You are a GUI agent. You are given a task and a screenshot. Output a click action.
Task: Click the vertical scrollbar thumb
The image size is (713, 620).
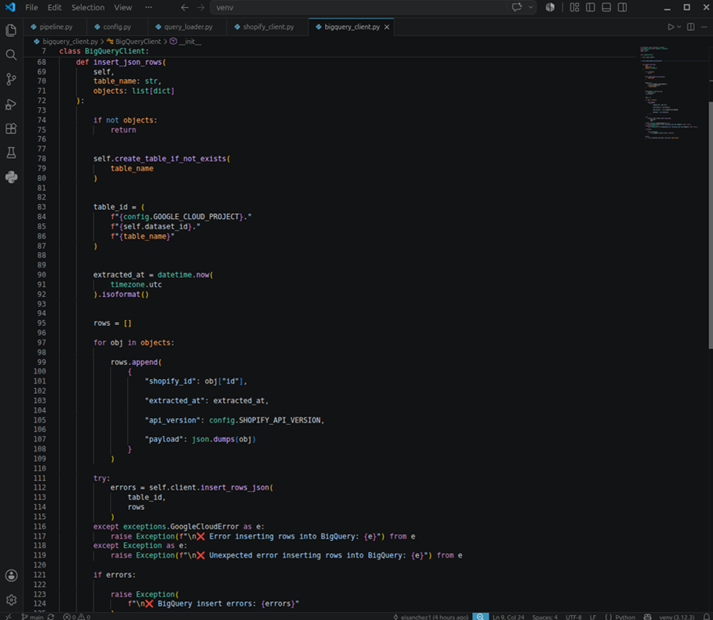pyautogui.click(x=710, y=225)
